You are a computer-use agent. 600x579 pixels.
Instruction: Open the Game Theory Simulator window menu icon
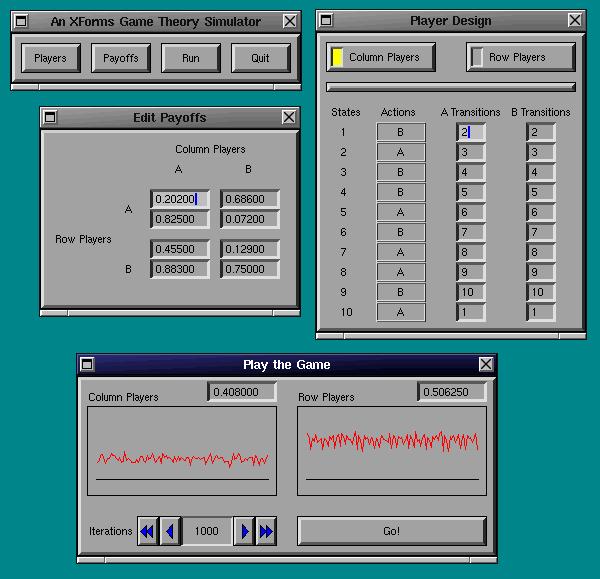tap(21, 21)
